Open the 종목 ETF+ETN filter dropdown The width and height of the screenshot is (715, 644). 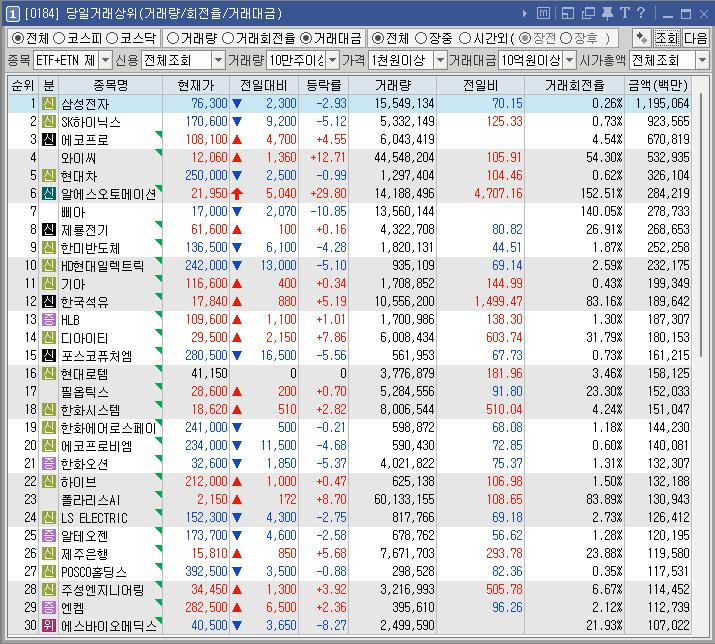[x=105, y=60]
